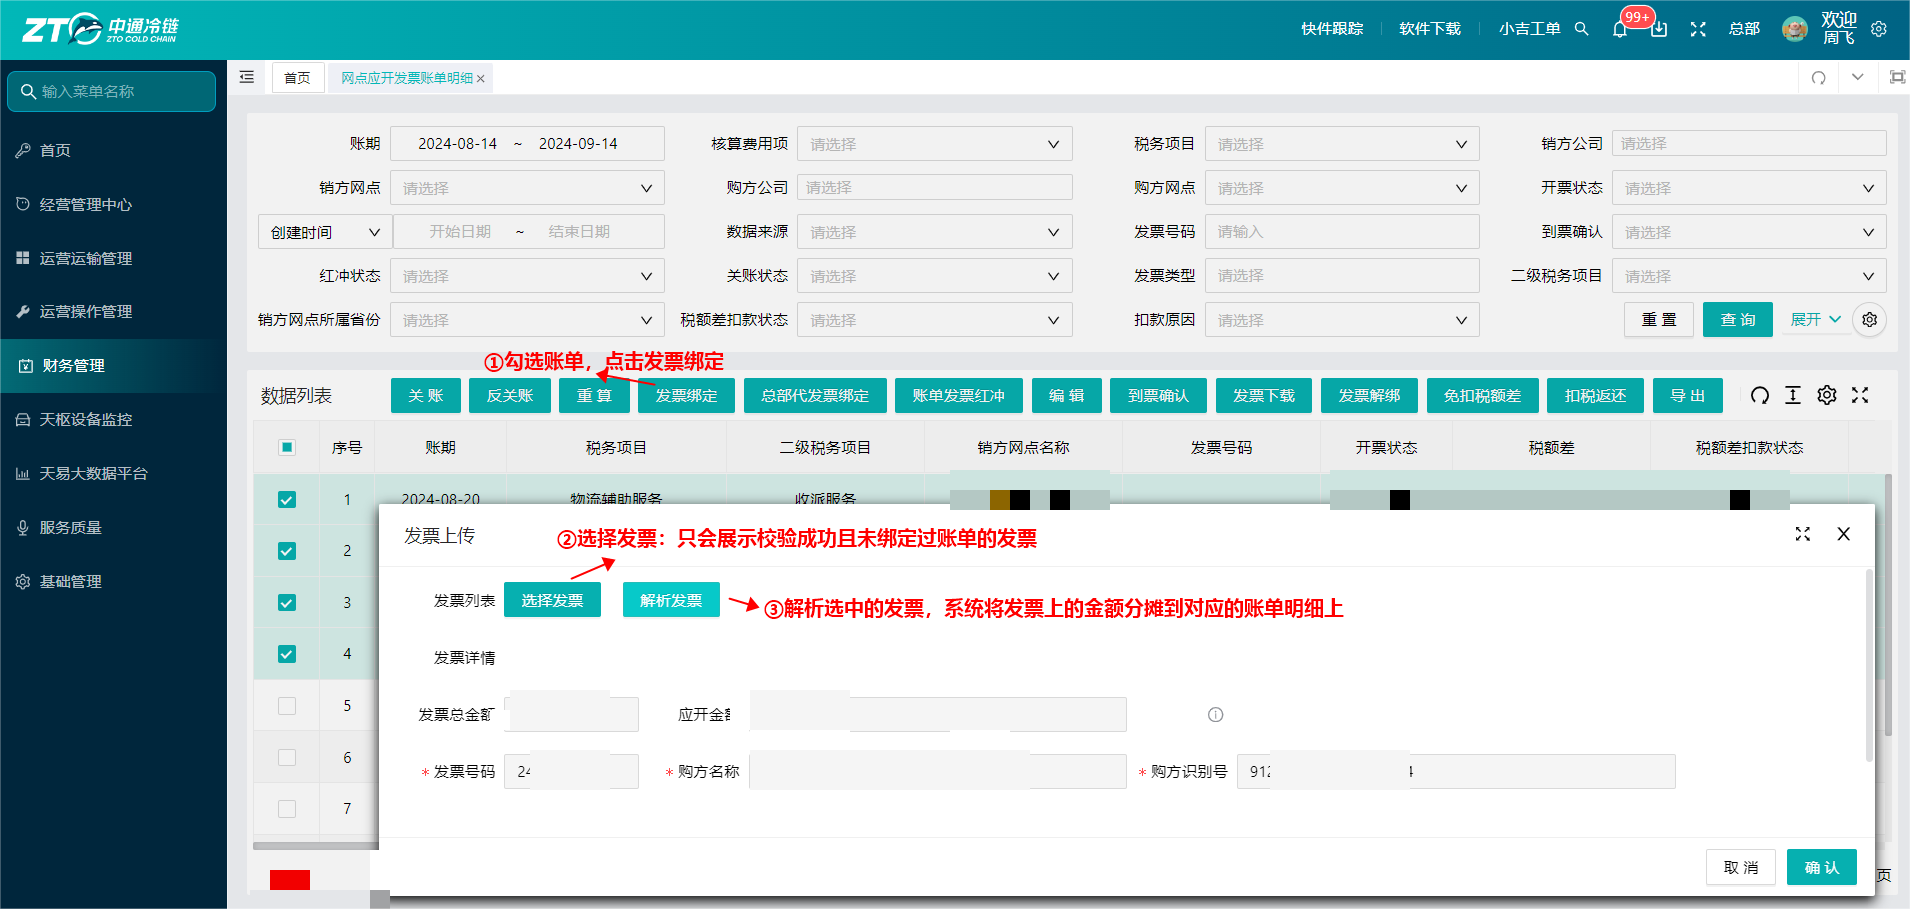Open the 开票状态 dropdown

tap(1749, 188)
